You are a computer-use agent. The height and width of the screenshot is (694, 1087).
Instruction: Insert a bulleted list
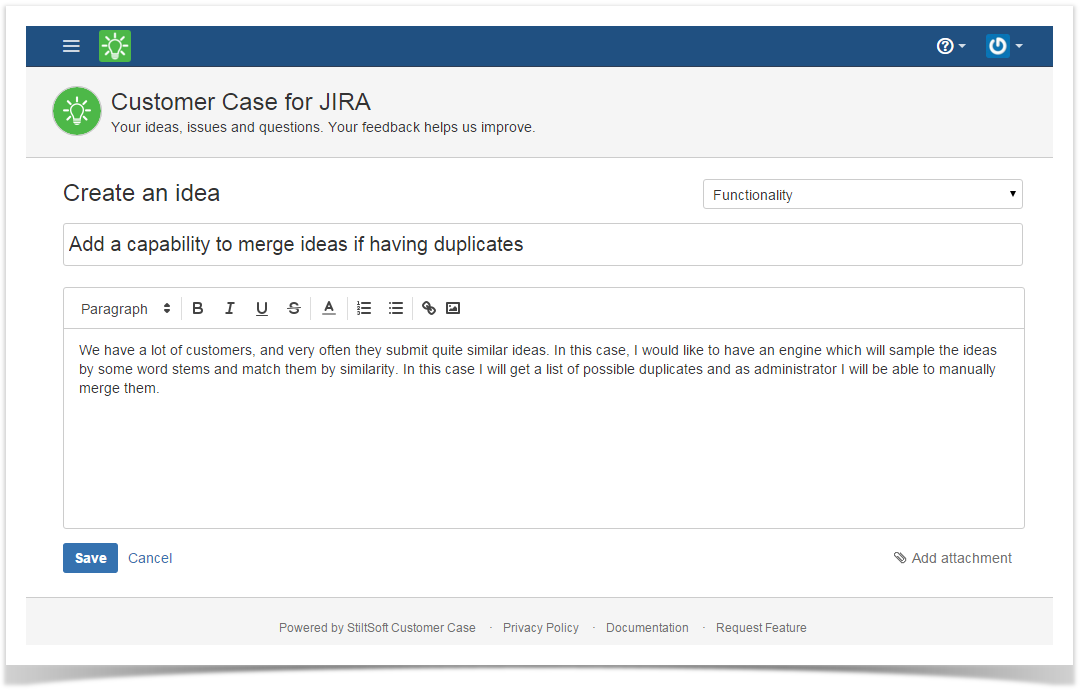[x=396, y=309]
